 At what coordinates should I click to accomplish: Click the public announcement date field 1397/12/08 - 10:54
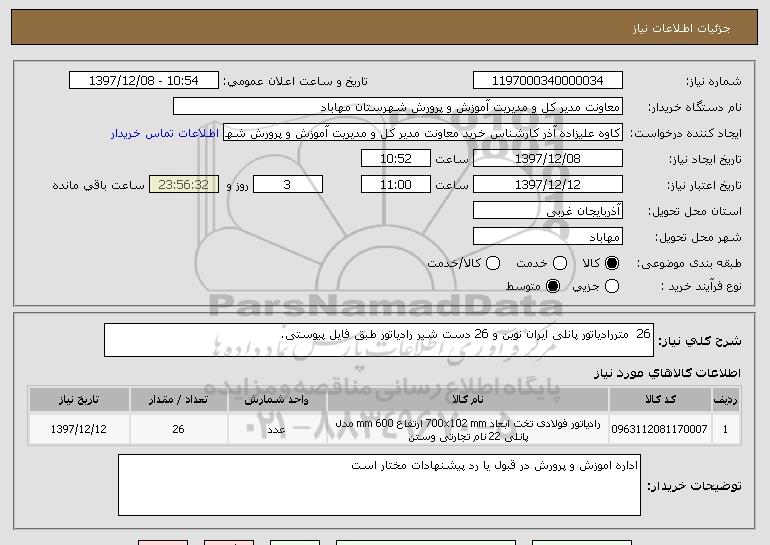pyautogui.click(x=144, y=81)
